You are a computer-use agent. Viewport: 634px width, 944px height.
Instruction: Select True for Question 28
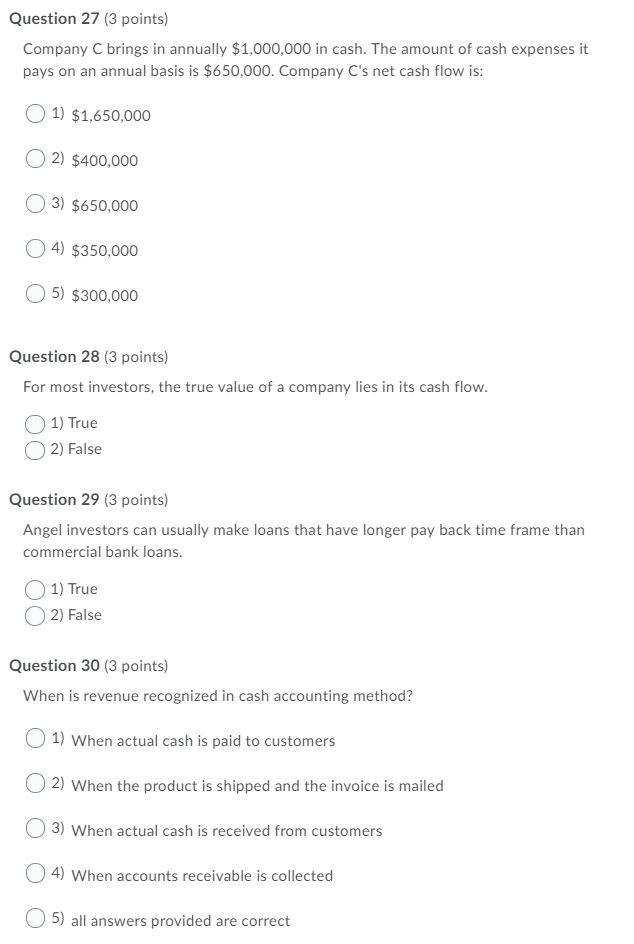(33, 422)
